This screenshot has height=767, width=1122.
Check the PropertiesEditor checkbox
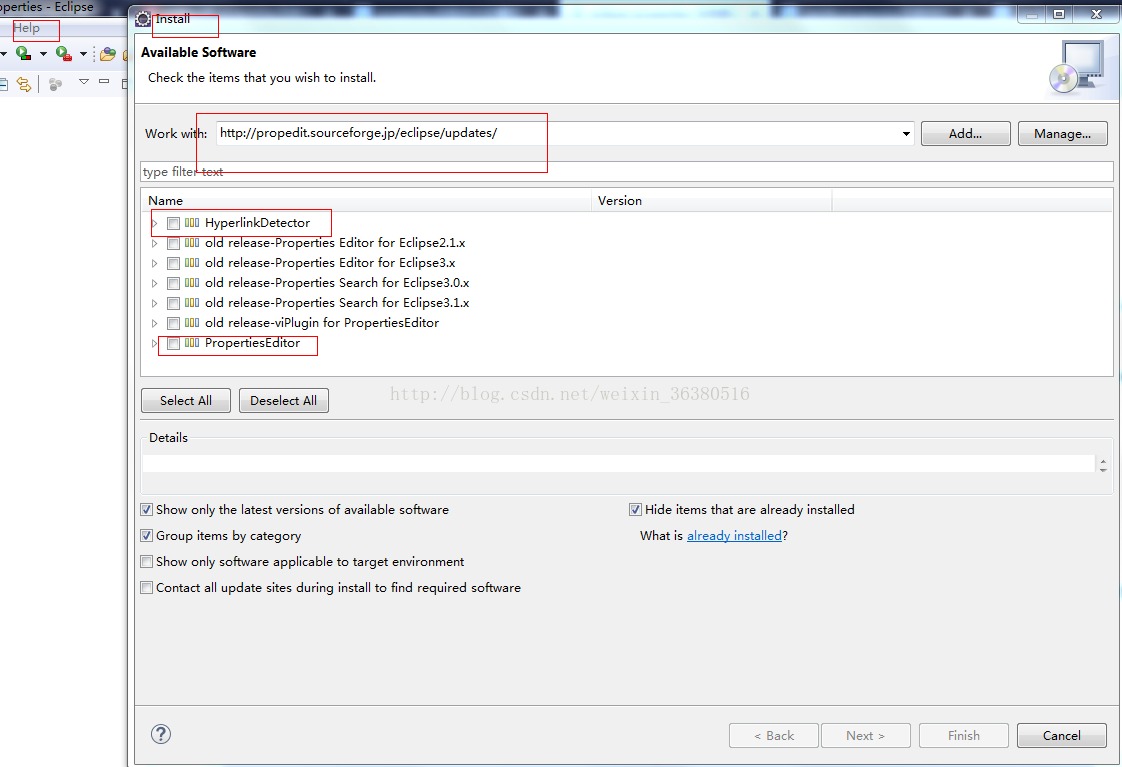pos(173,343)
